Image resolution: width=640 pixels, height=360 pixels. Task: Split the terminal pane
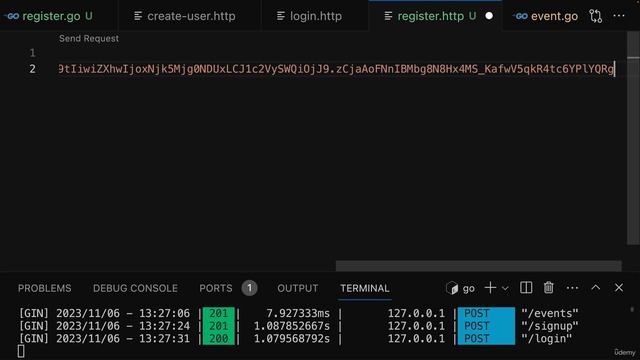[526, 288]
